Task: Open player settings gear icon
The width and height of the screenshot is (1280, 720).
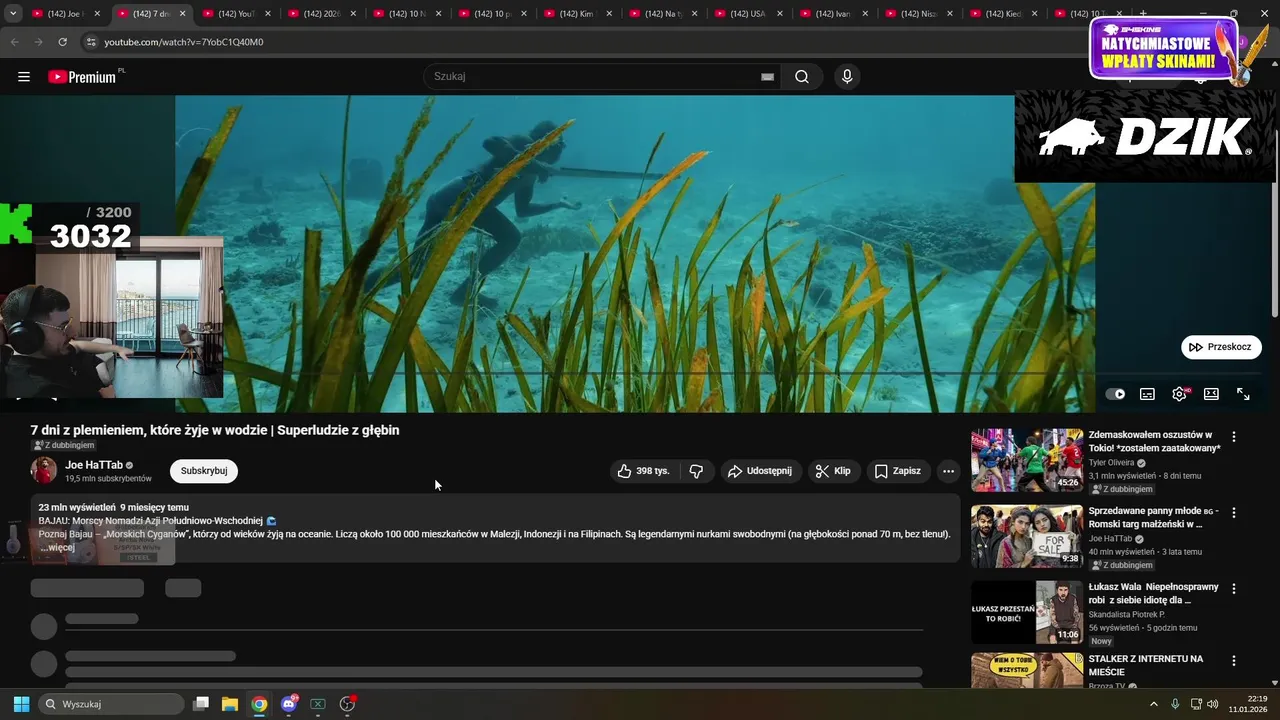Action: (1179, 394)
